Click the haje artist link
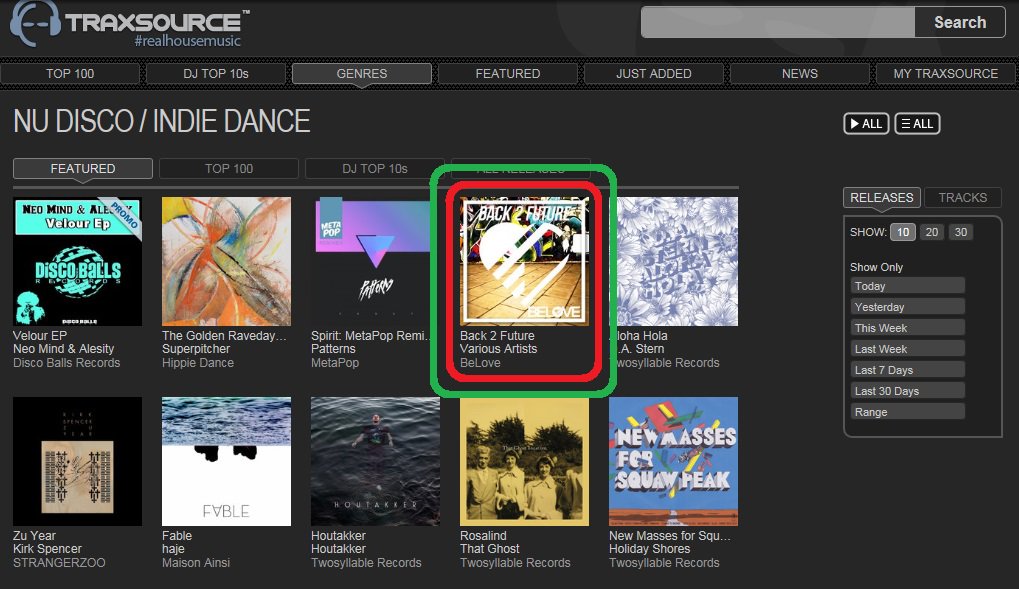Viewport: 1019px width, 589px height. pos(173,549)
